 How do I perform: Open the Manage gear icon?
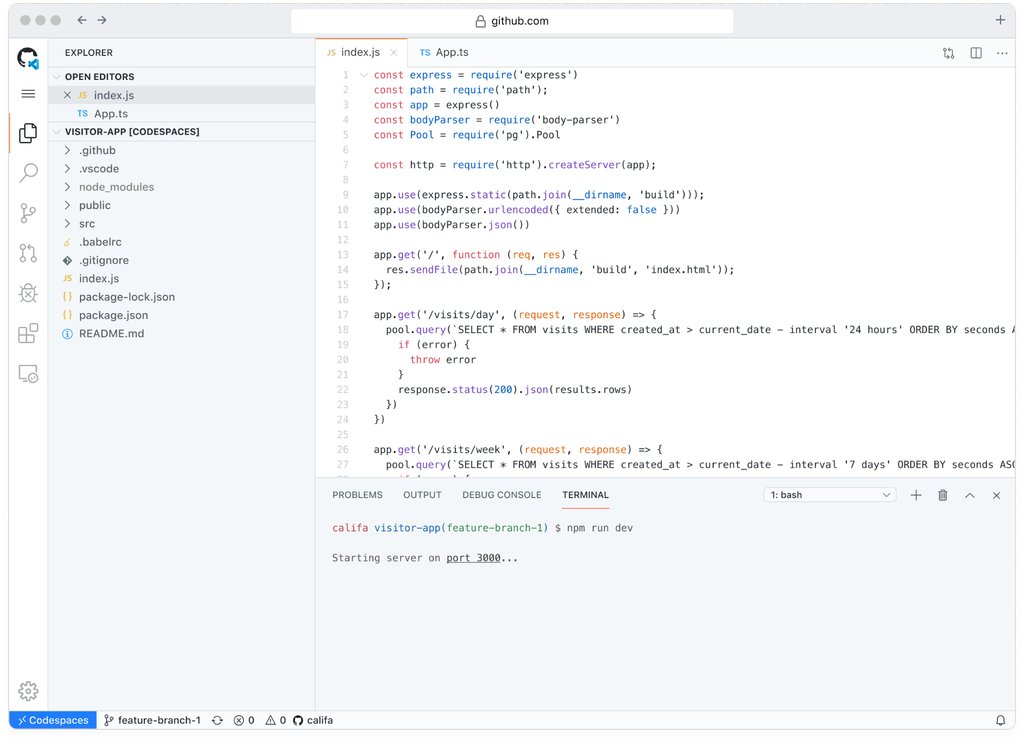28,691
